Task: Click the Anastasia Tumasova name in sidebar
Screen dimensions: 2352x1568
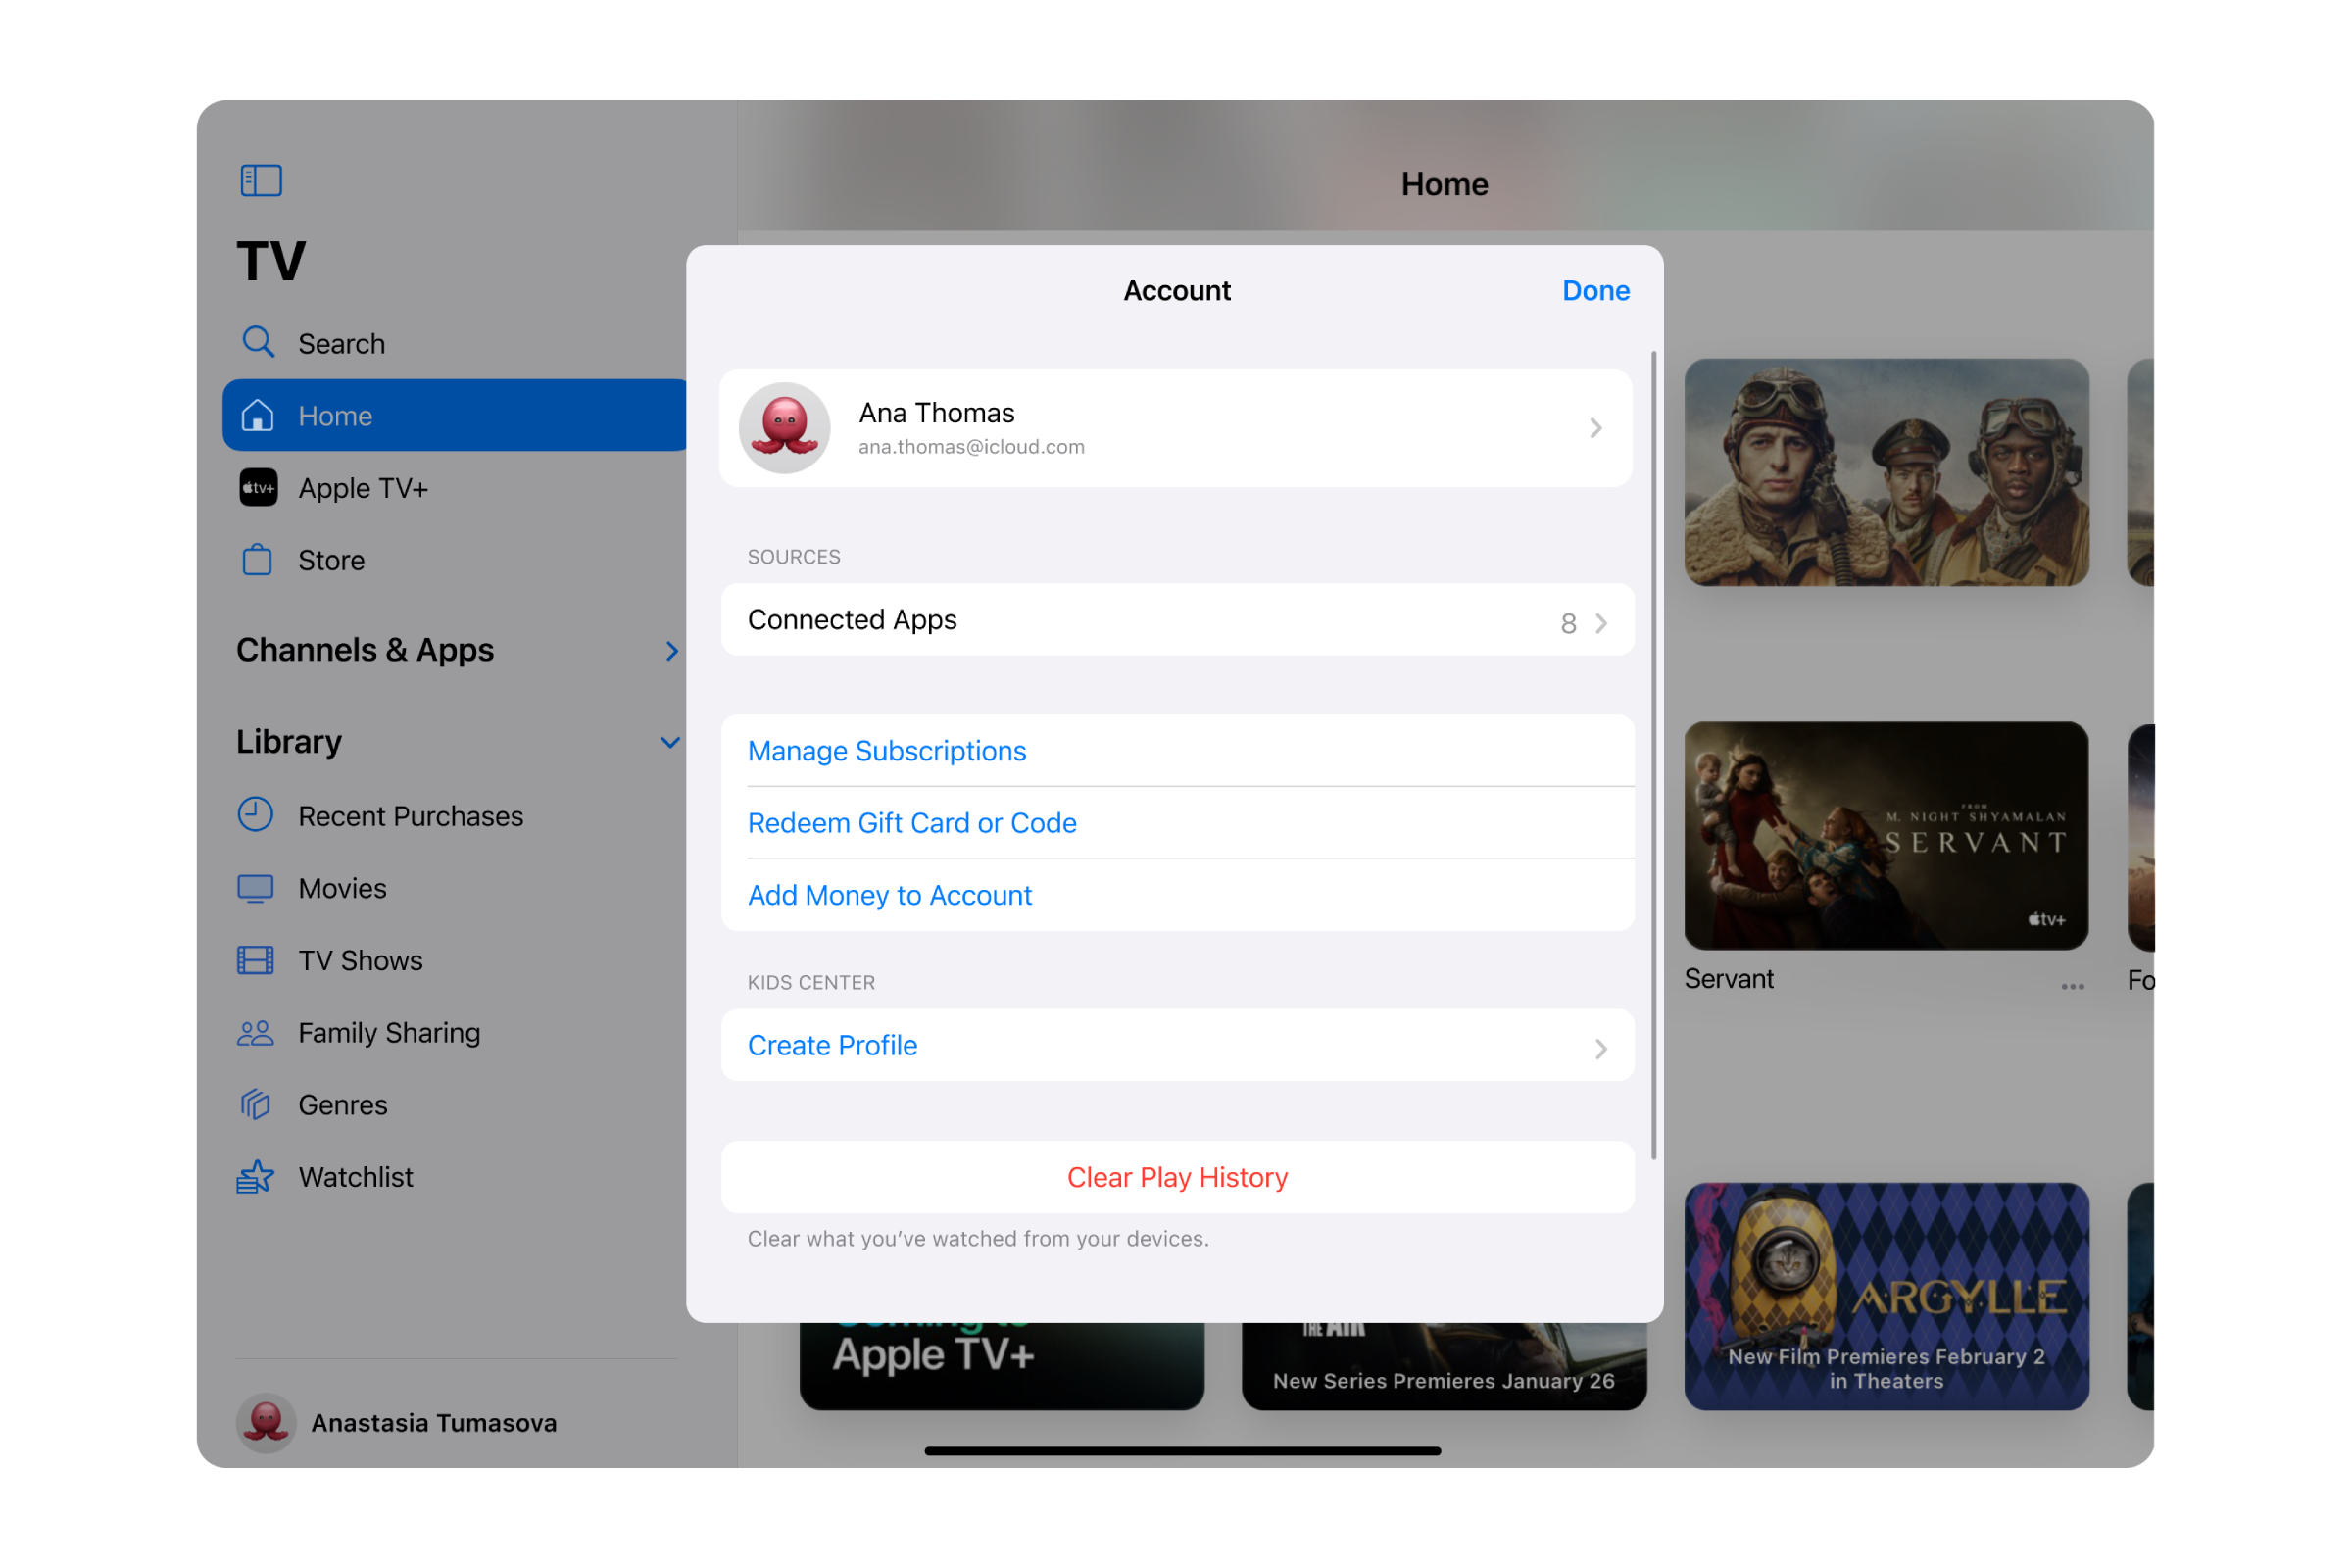Action: 434,1423
